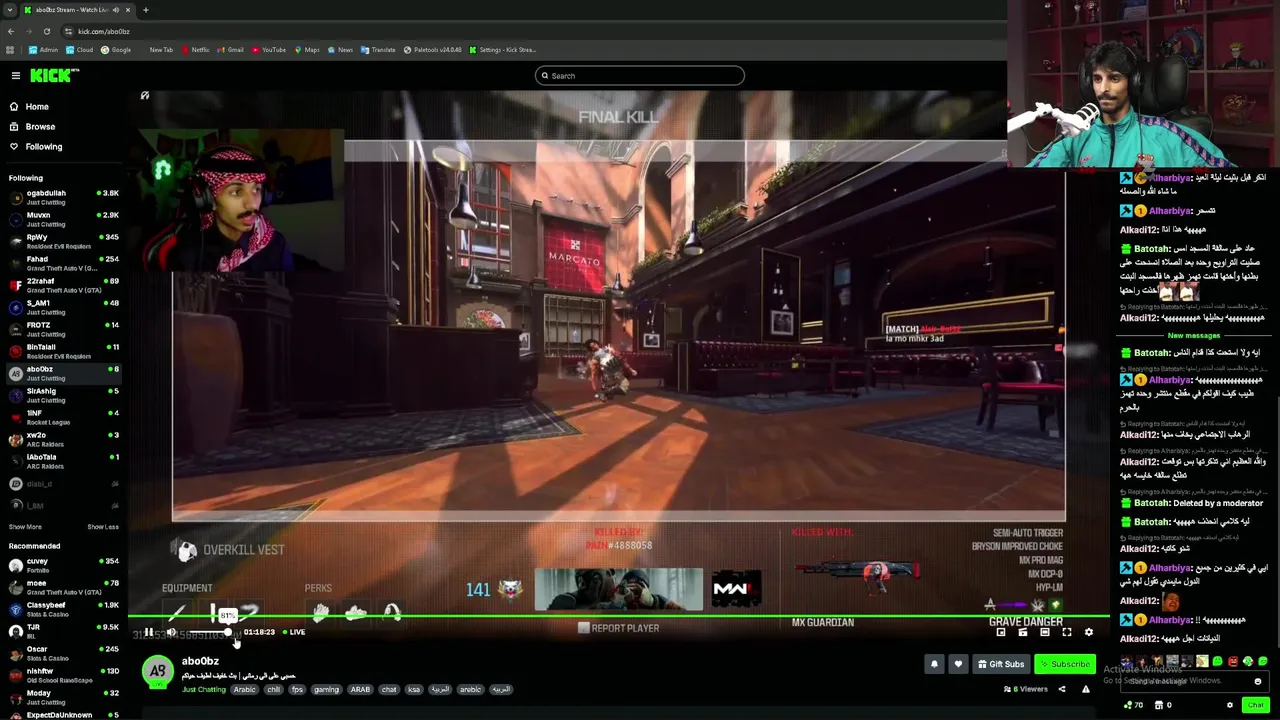Click the ARAB tag
Image resolution: width=1280 pixels, height=720 pixels.
360,689
